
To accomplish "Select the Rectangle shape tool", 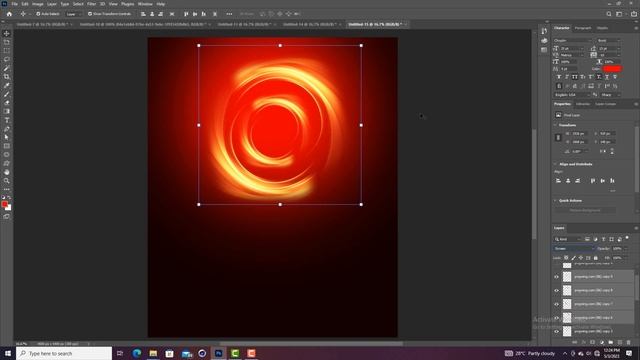I will (x=7, y=146).
